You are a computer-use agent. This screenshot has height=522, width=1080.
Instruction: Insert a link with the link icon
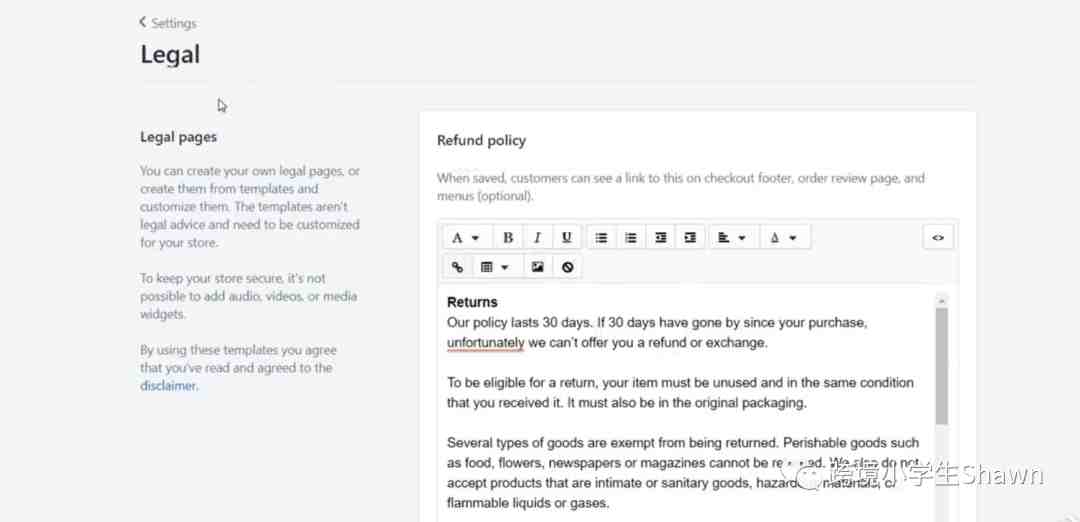[x=458, y=267]
